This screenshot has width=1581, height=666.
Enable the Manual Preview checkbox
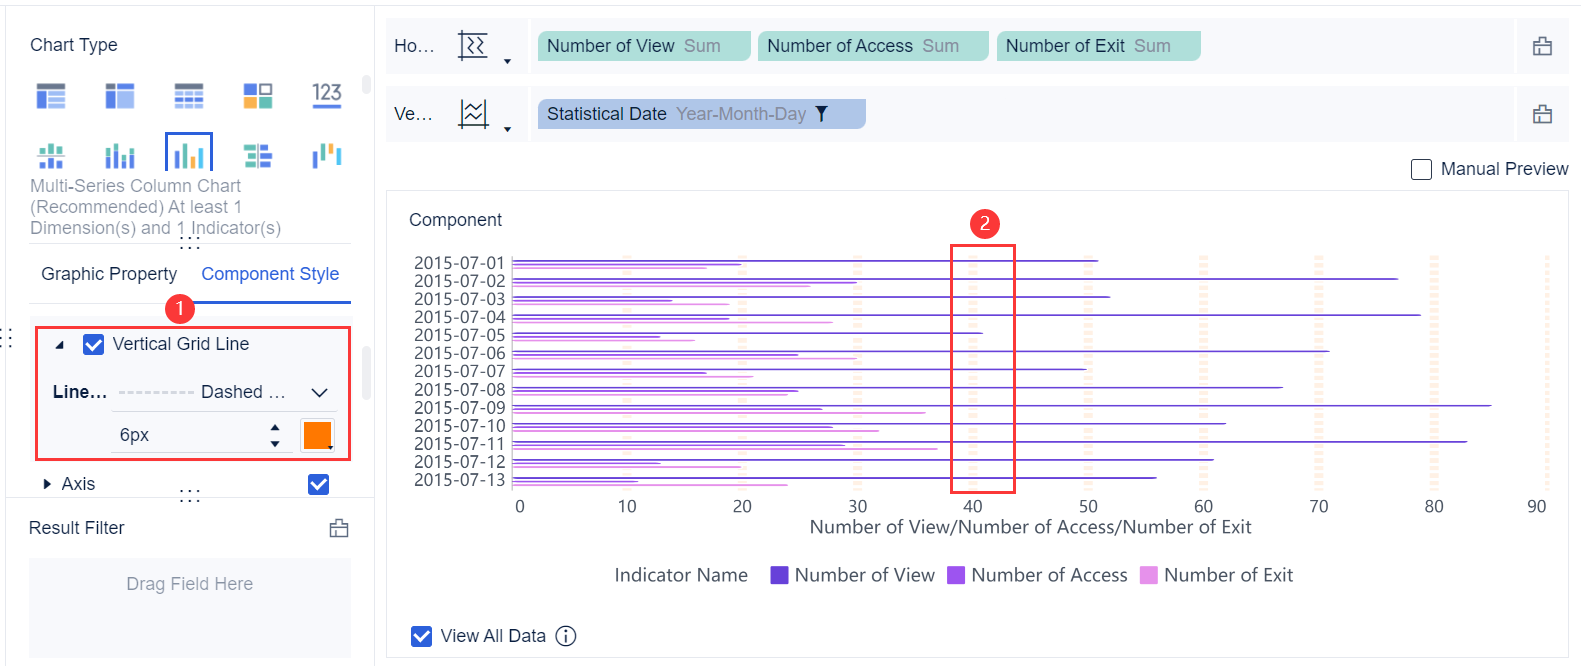point(1421,169)
